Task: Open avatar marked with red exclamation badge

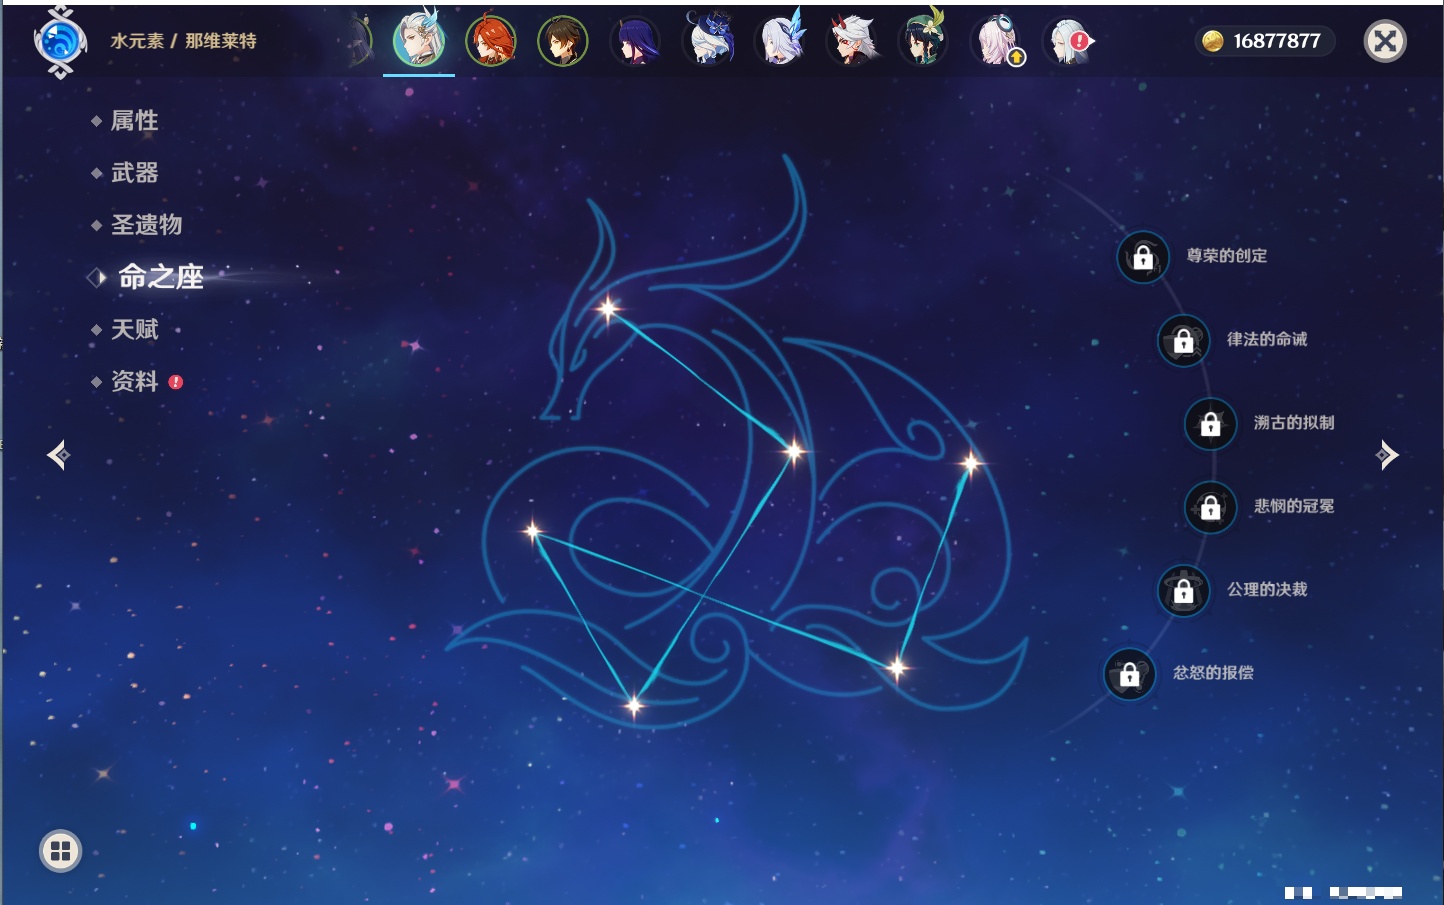Action: click(x=1068, y=41)
